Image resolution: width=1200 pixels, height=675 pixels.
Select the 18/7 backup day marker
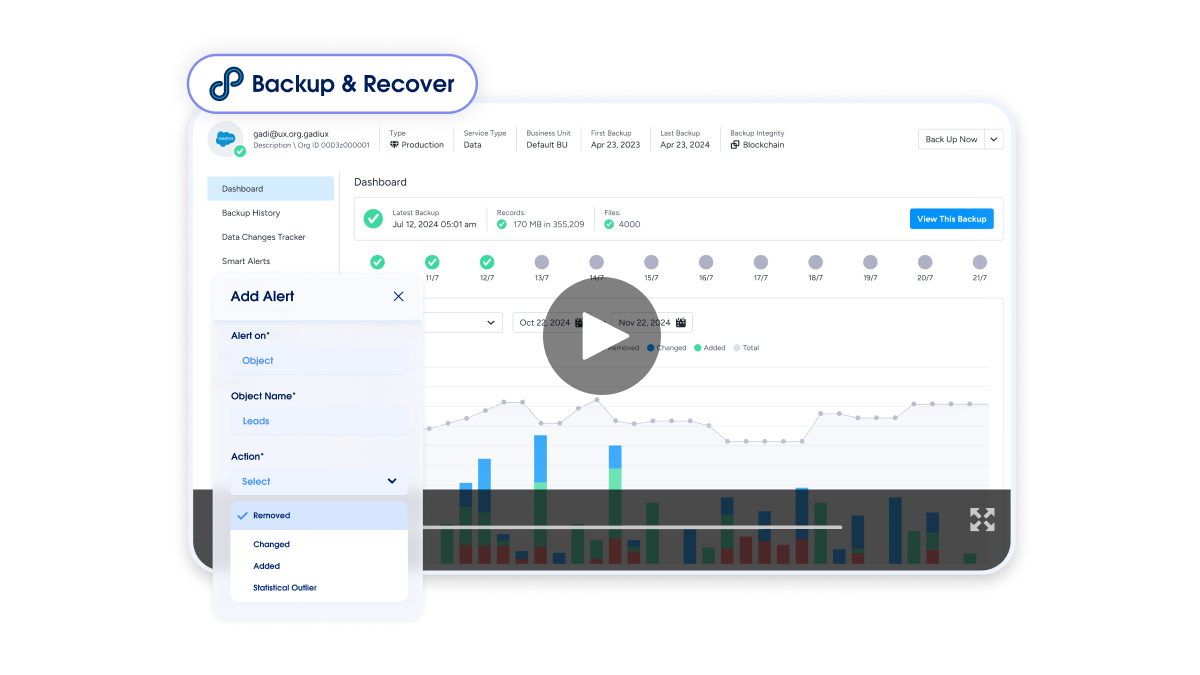(815, 262)
